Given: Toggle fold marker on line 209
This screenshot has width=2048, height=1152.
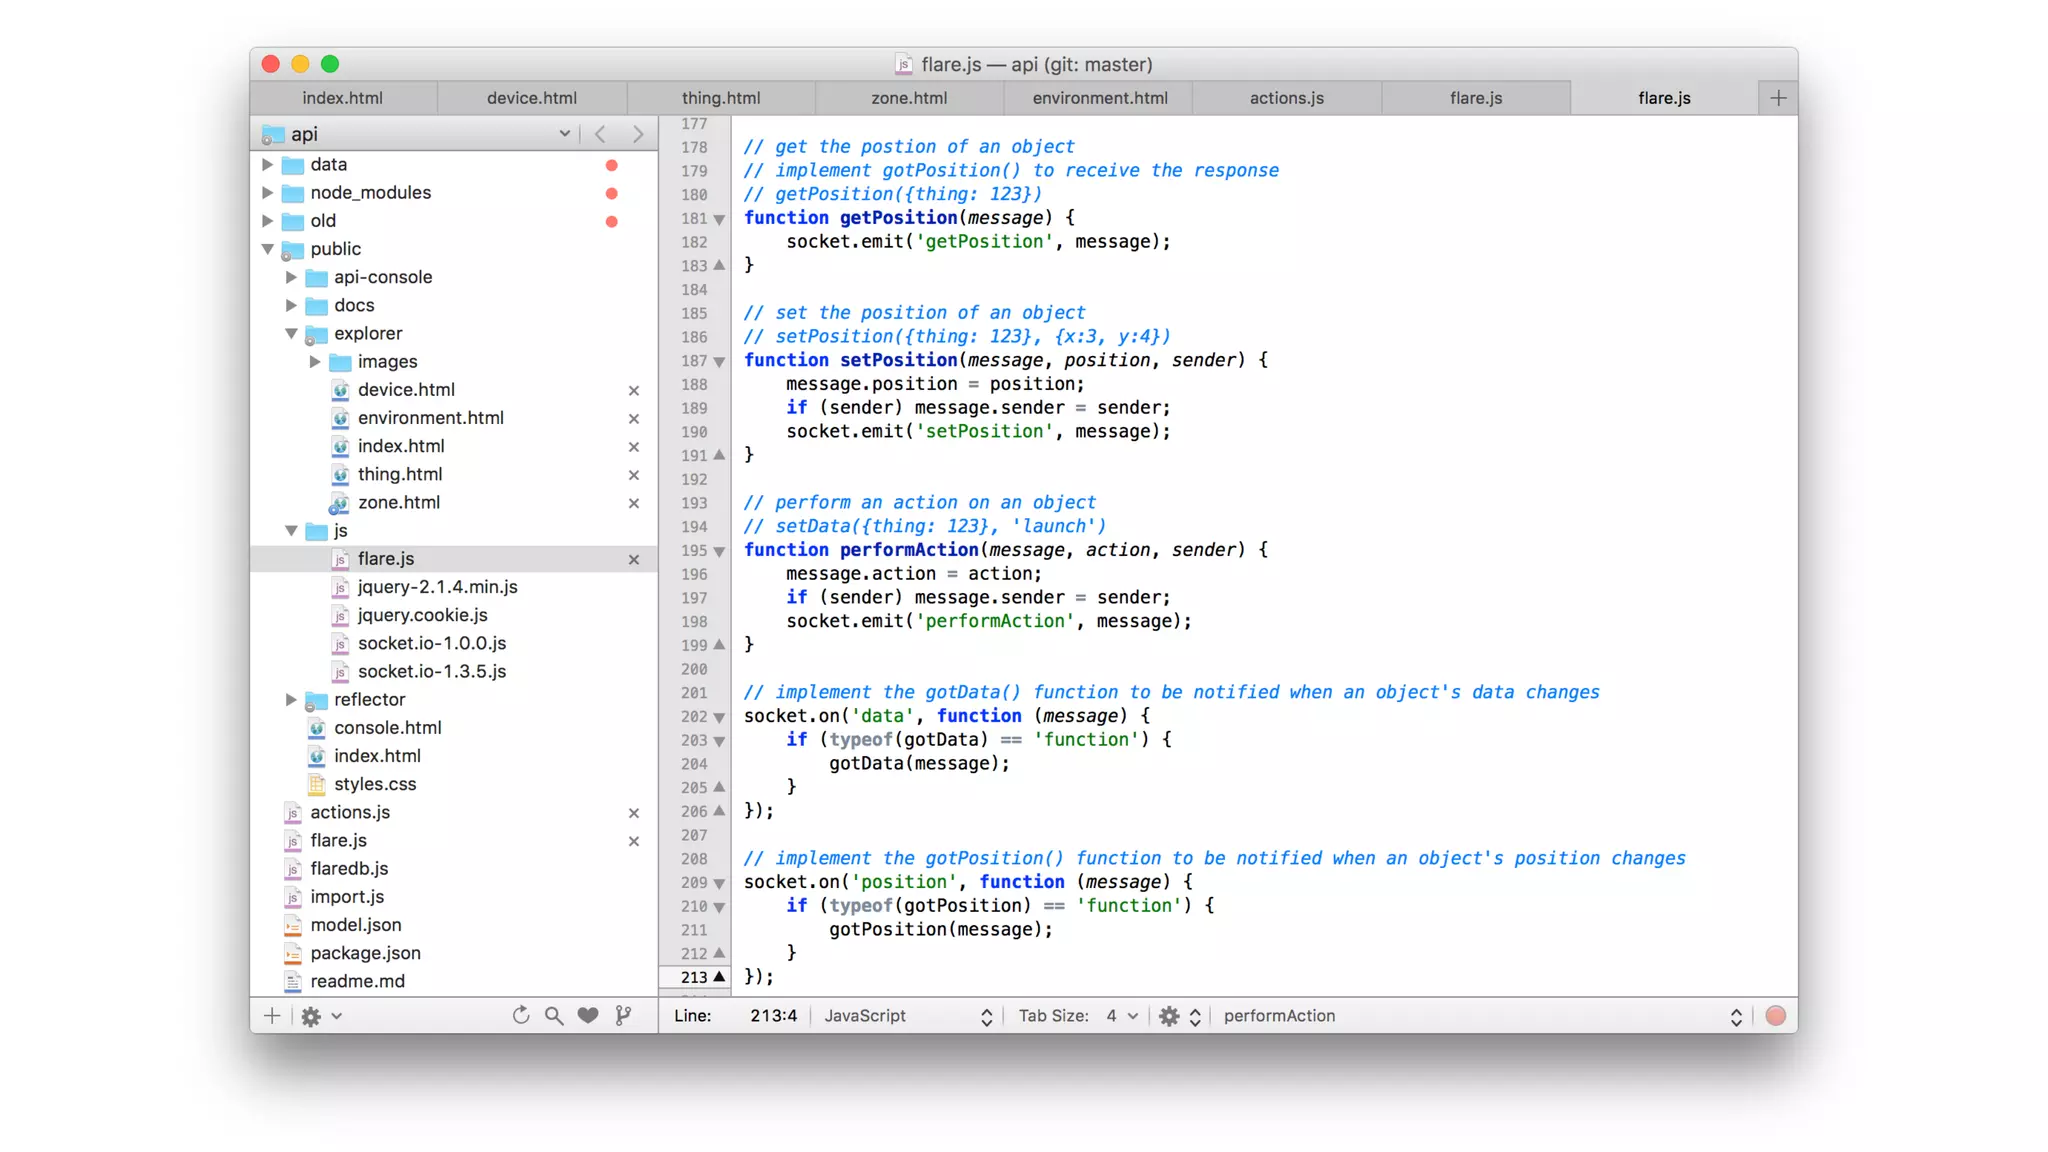Looking at the screenshot, I should point(719,883).
